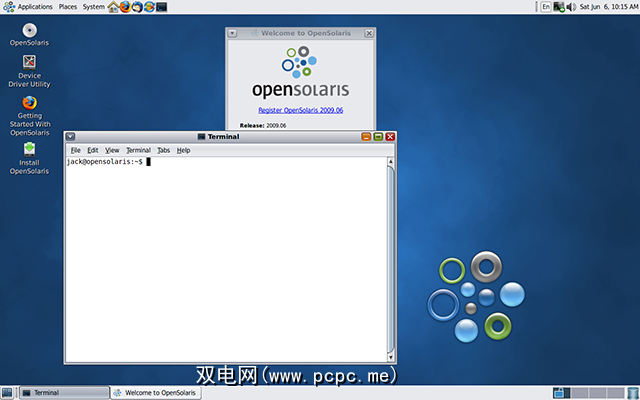The height and width of the screenshot is (400, 640).
Task: Open the Terminal File menu
Action: tap(76, 150)
